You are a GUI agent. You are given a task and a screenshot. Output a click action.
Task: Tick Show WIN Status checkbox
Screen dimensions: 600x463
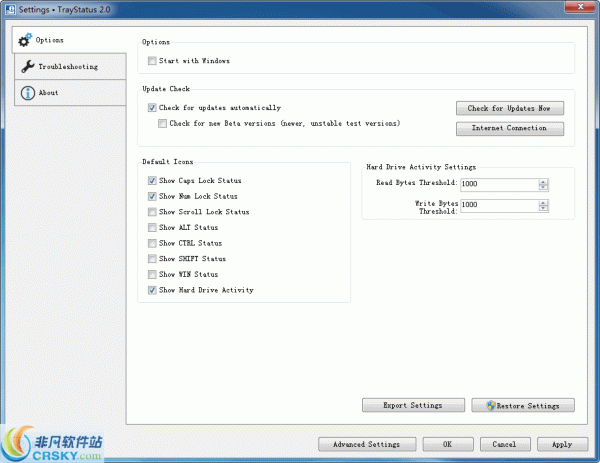click(152, 275)
